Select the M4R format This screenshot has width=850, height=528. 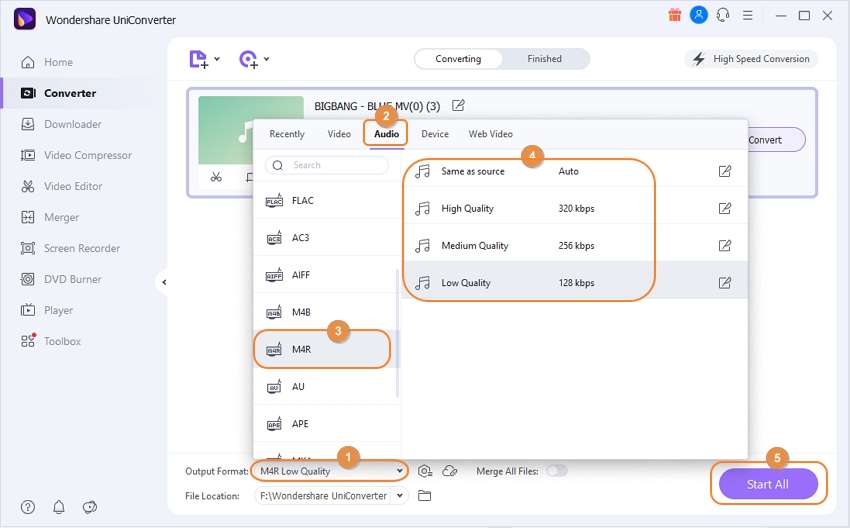pyautogui.click(x=326, y=349)
